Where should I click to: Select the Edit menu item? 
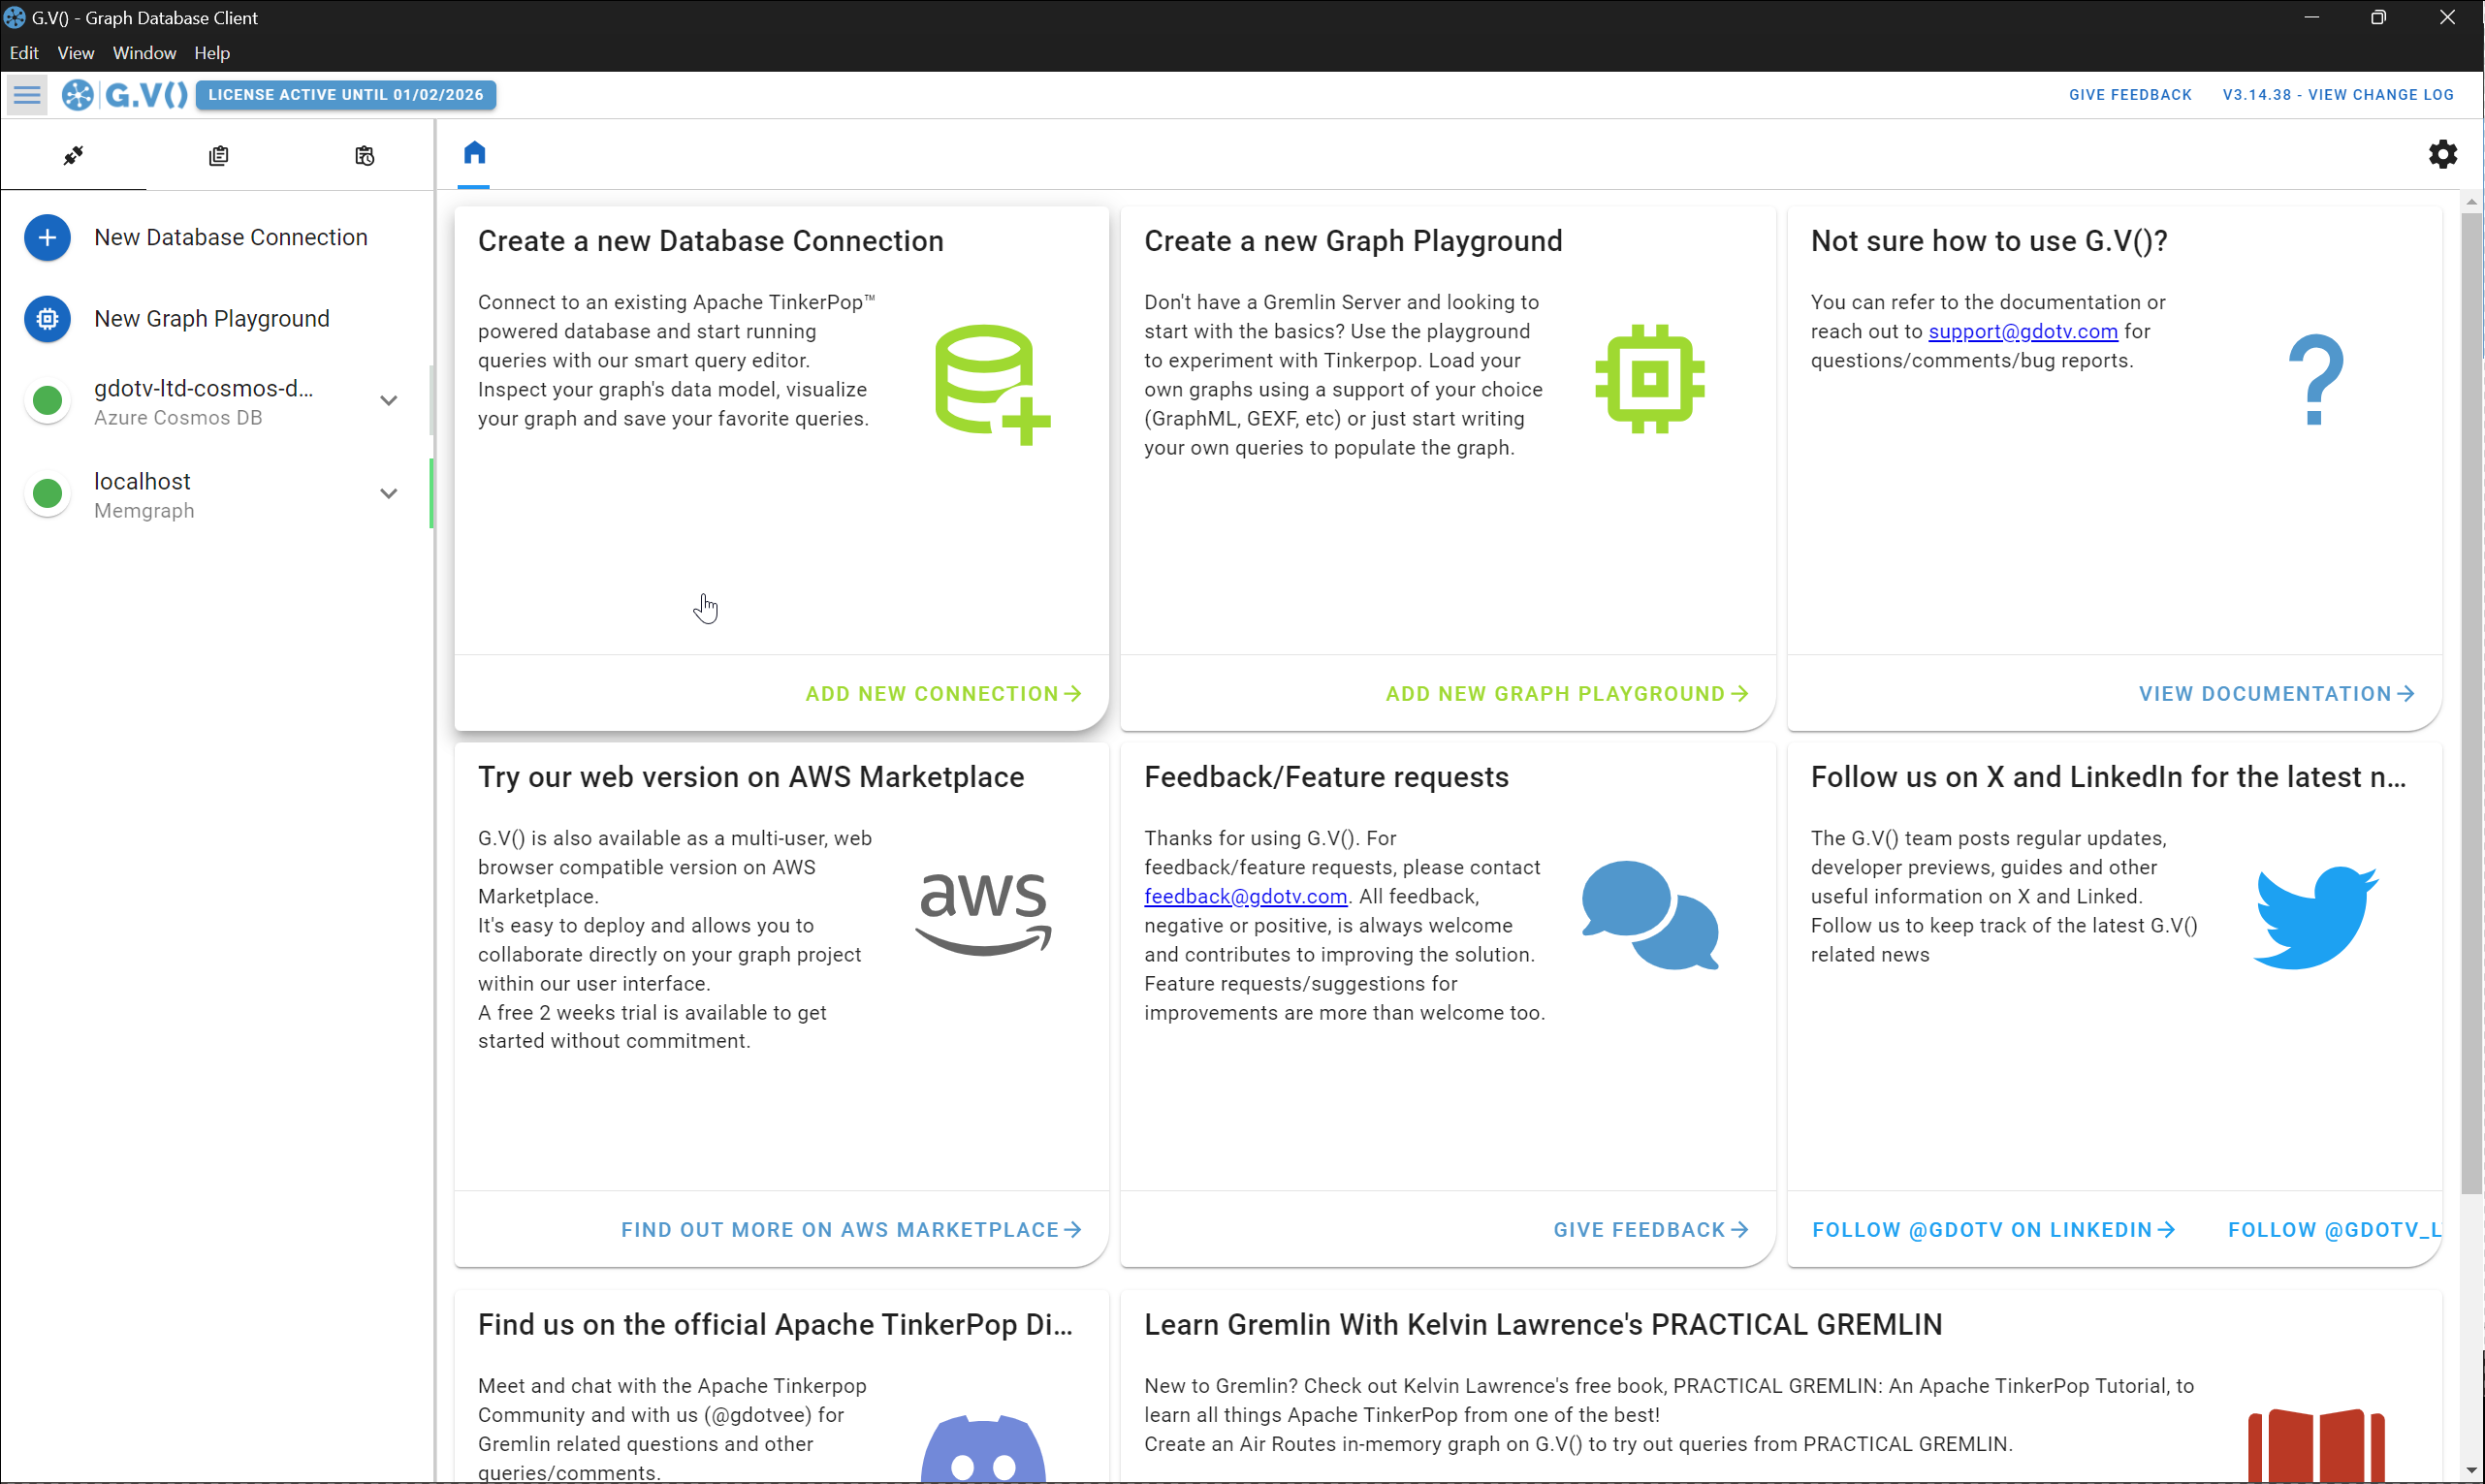coord(23,51)
